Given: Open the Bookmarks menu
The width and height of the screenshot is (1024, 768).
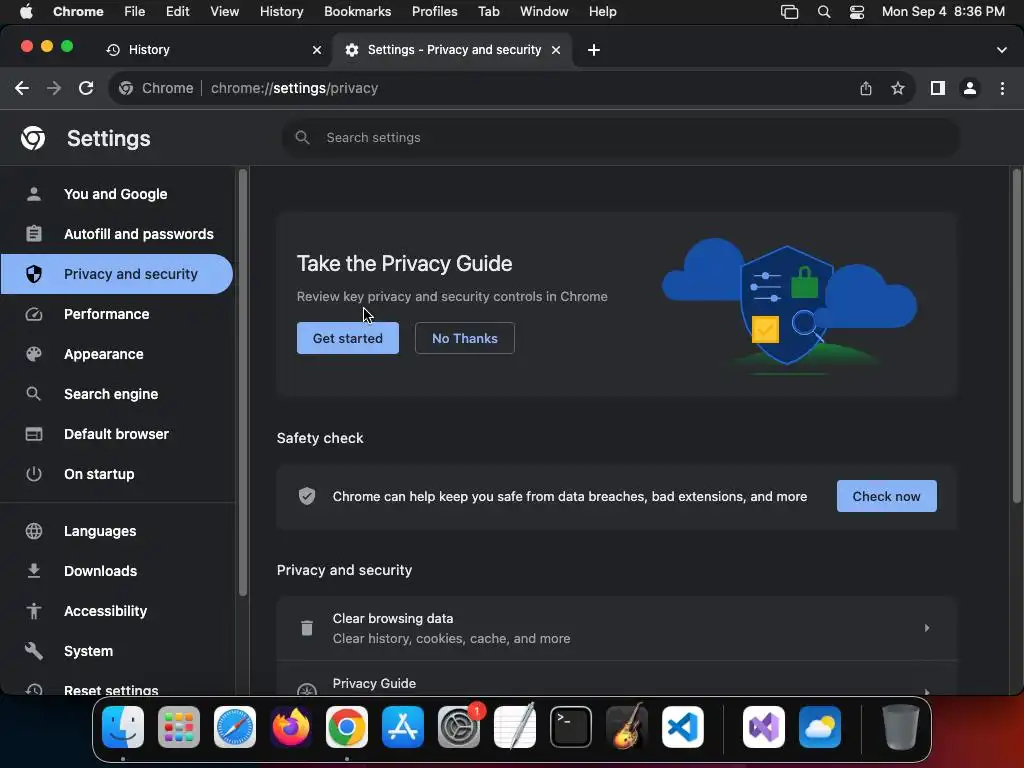Looking at the screenshot, I should point(357,12).
